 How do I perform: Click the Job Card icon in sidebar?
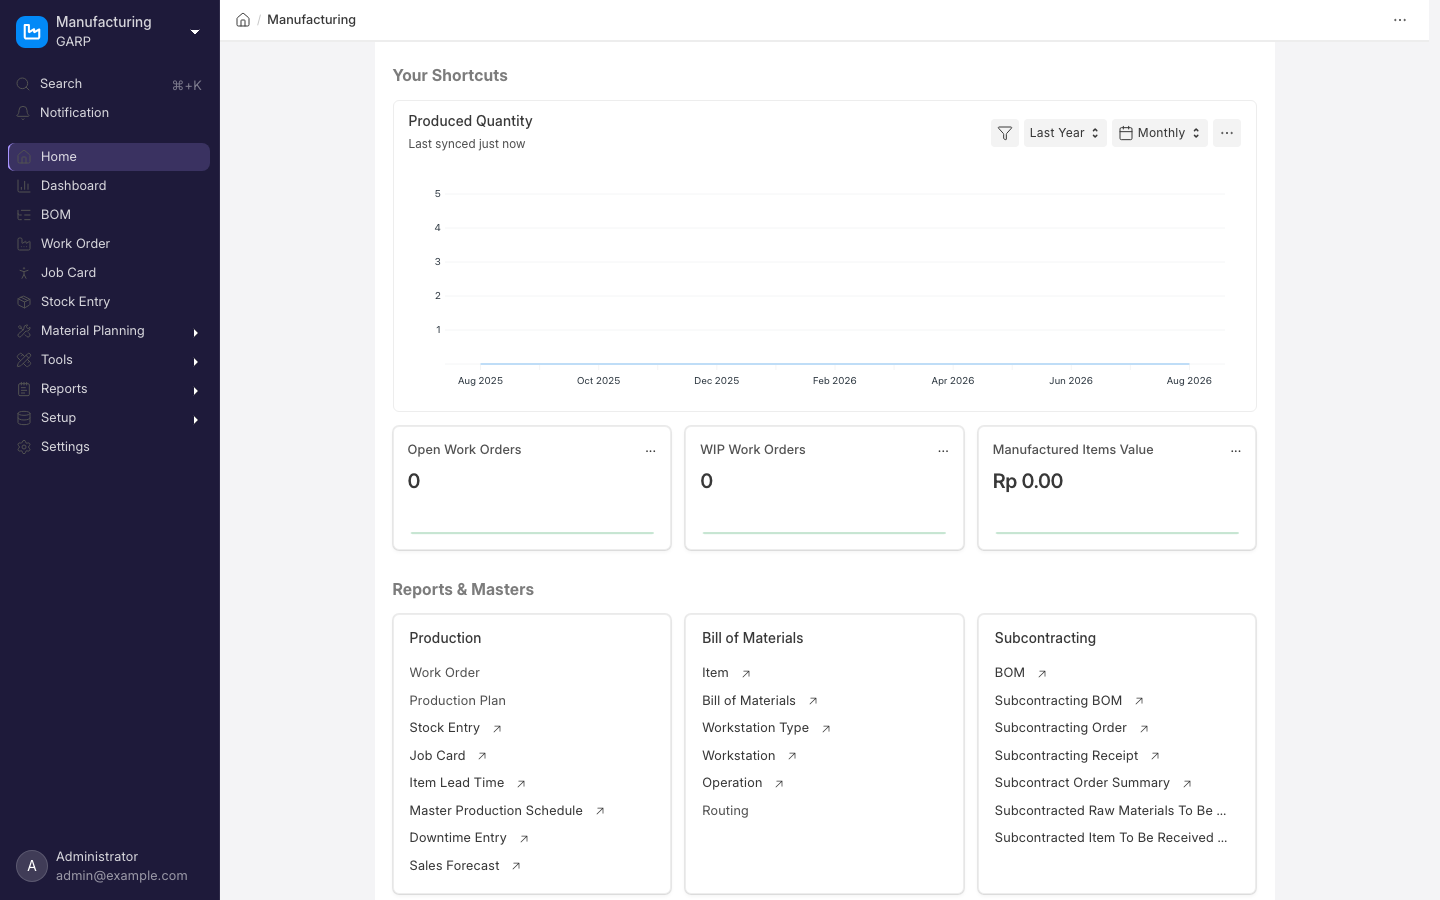(24, 273)
